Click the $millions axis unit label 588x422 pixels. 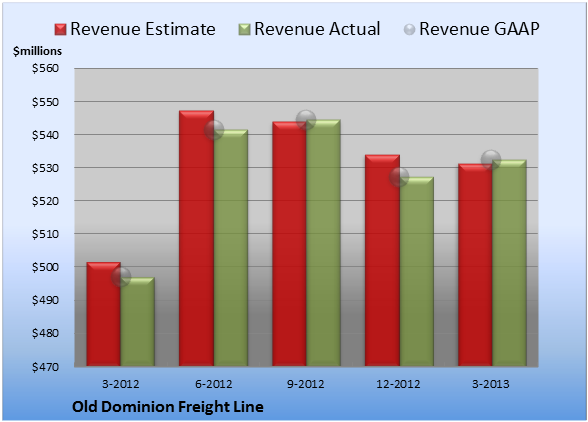click(x=37, y=51)
